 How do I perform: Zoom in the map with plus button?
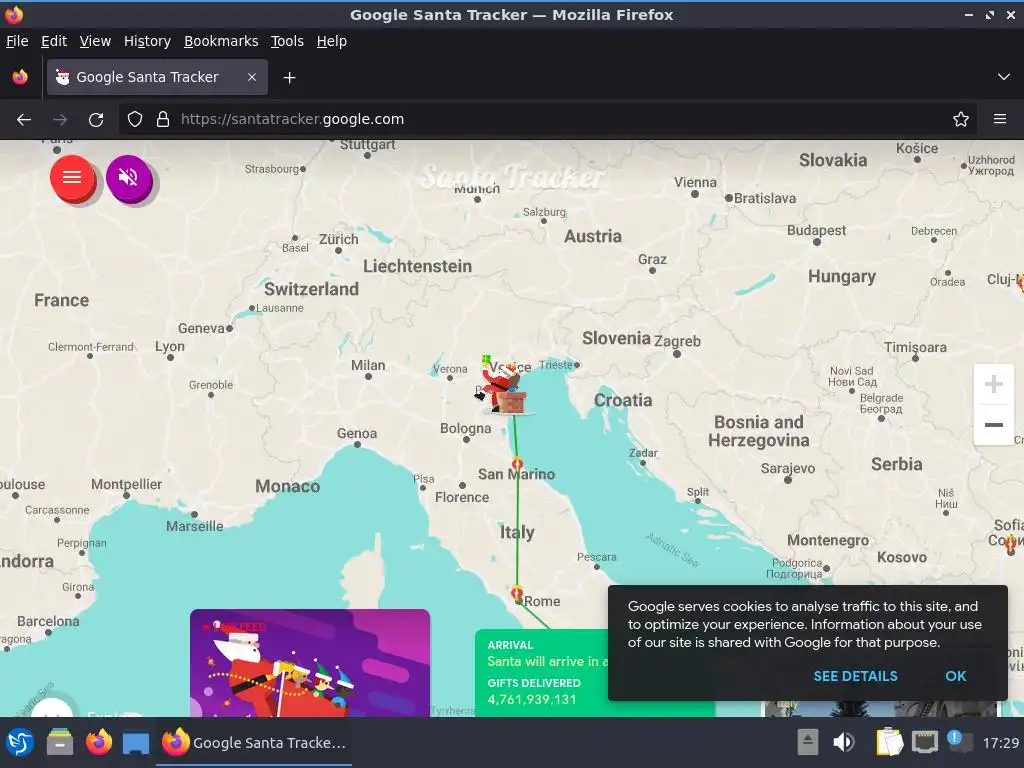(993, 384)
